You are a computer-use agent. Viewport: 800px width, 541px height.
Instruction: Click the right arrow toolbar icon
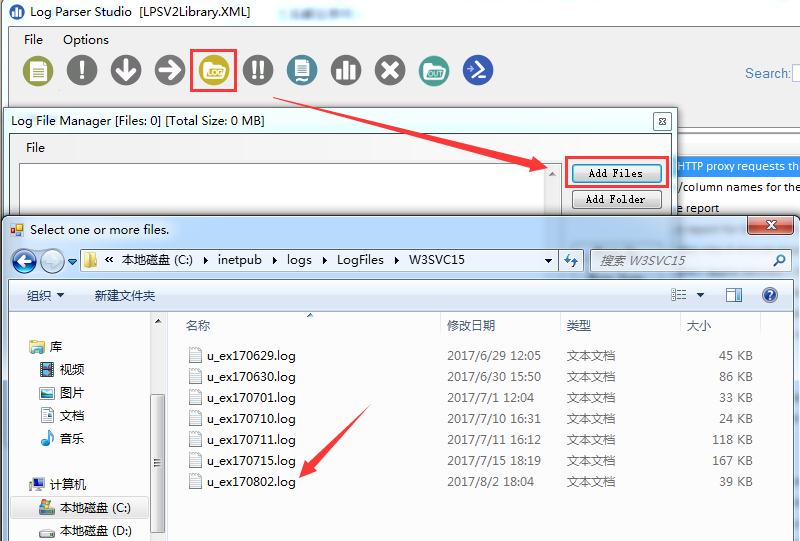[170, 70]
